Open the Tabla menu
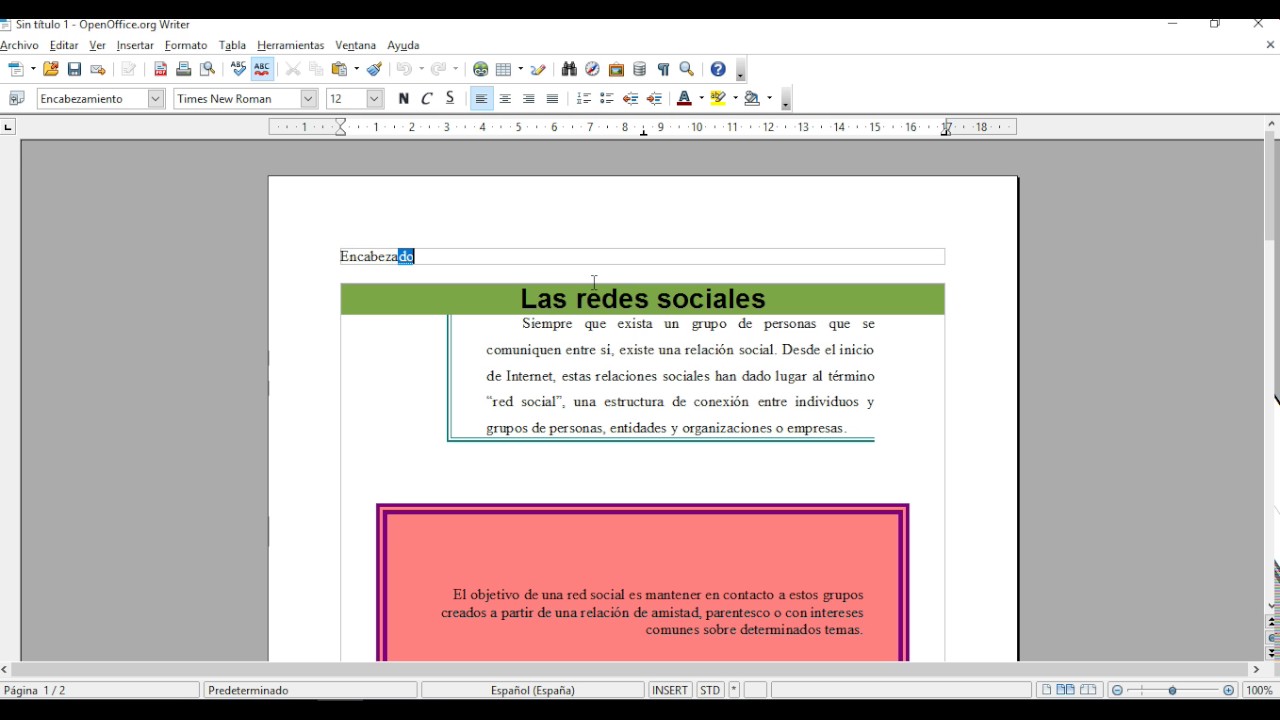 click(232, 45)
